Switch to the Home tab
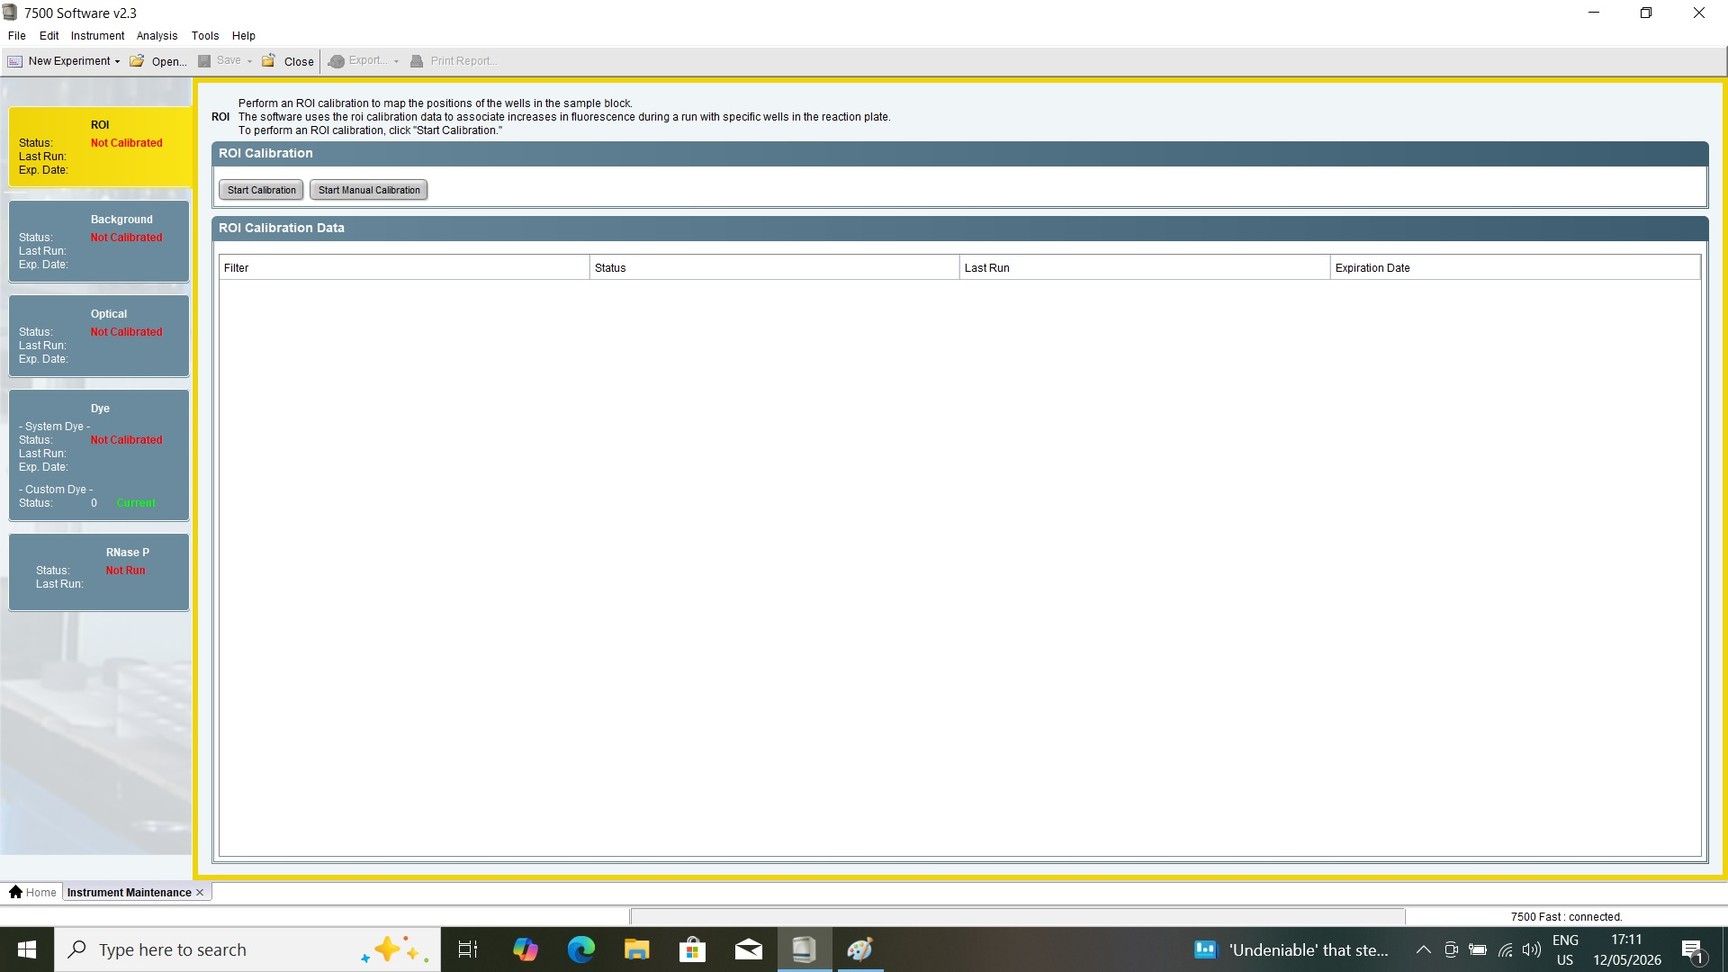Image resolution: width=1728 pixels, height=972 pixels. pos(33,892)
